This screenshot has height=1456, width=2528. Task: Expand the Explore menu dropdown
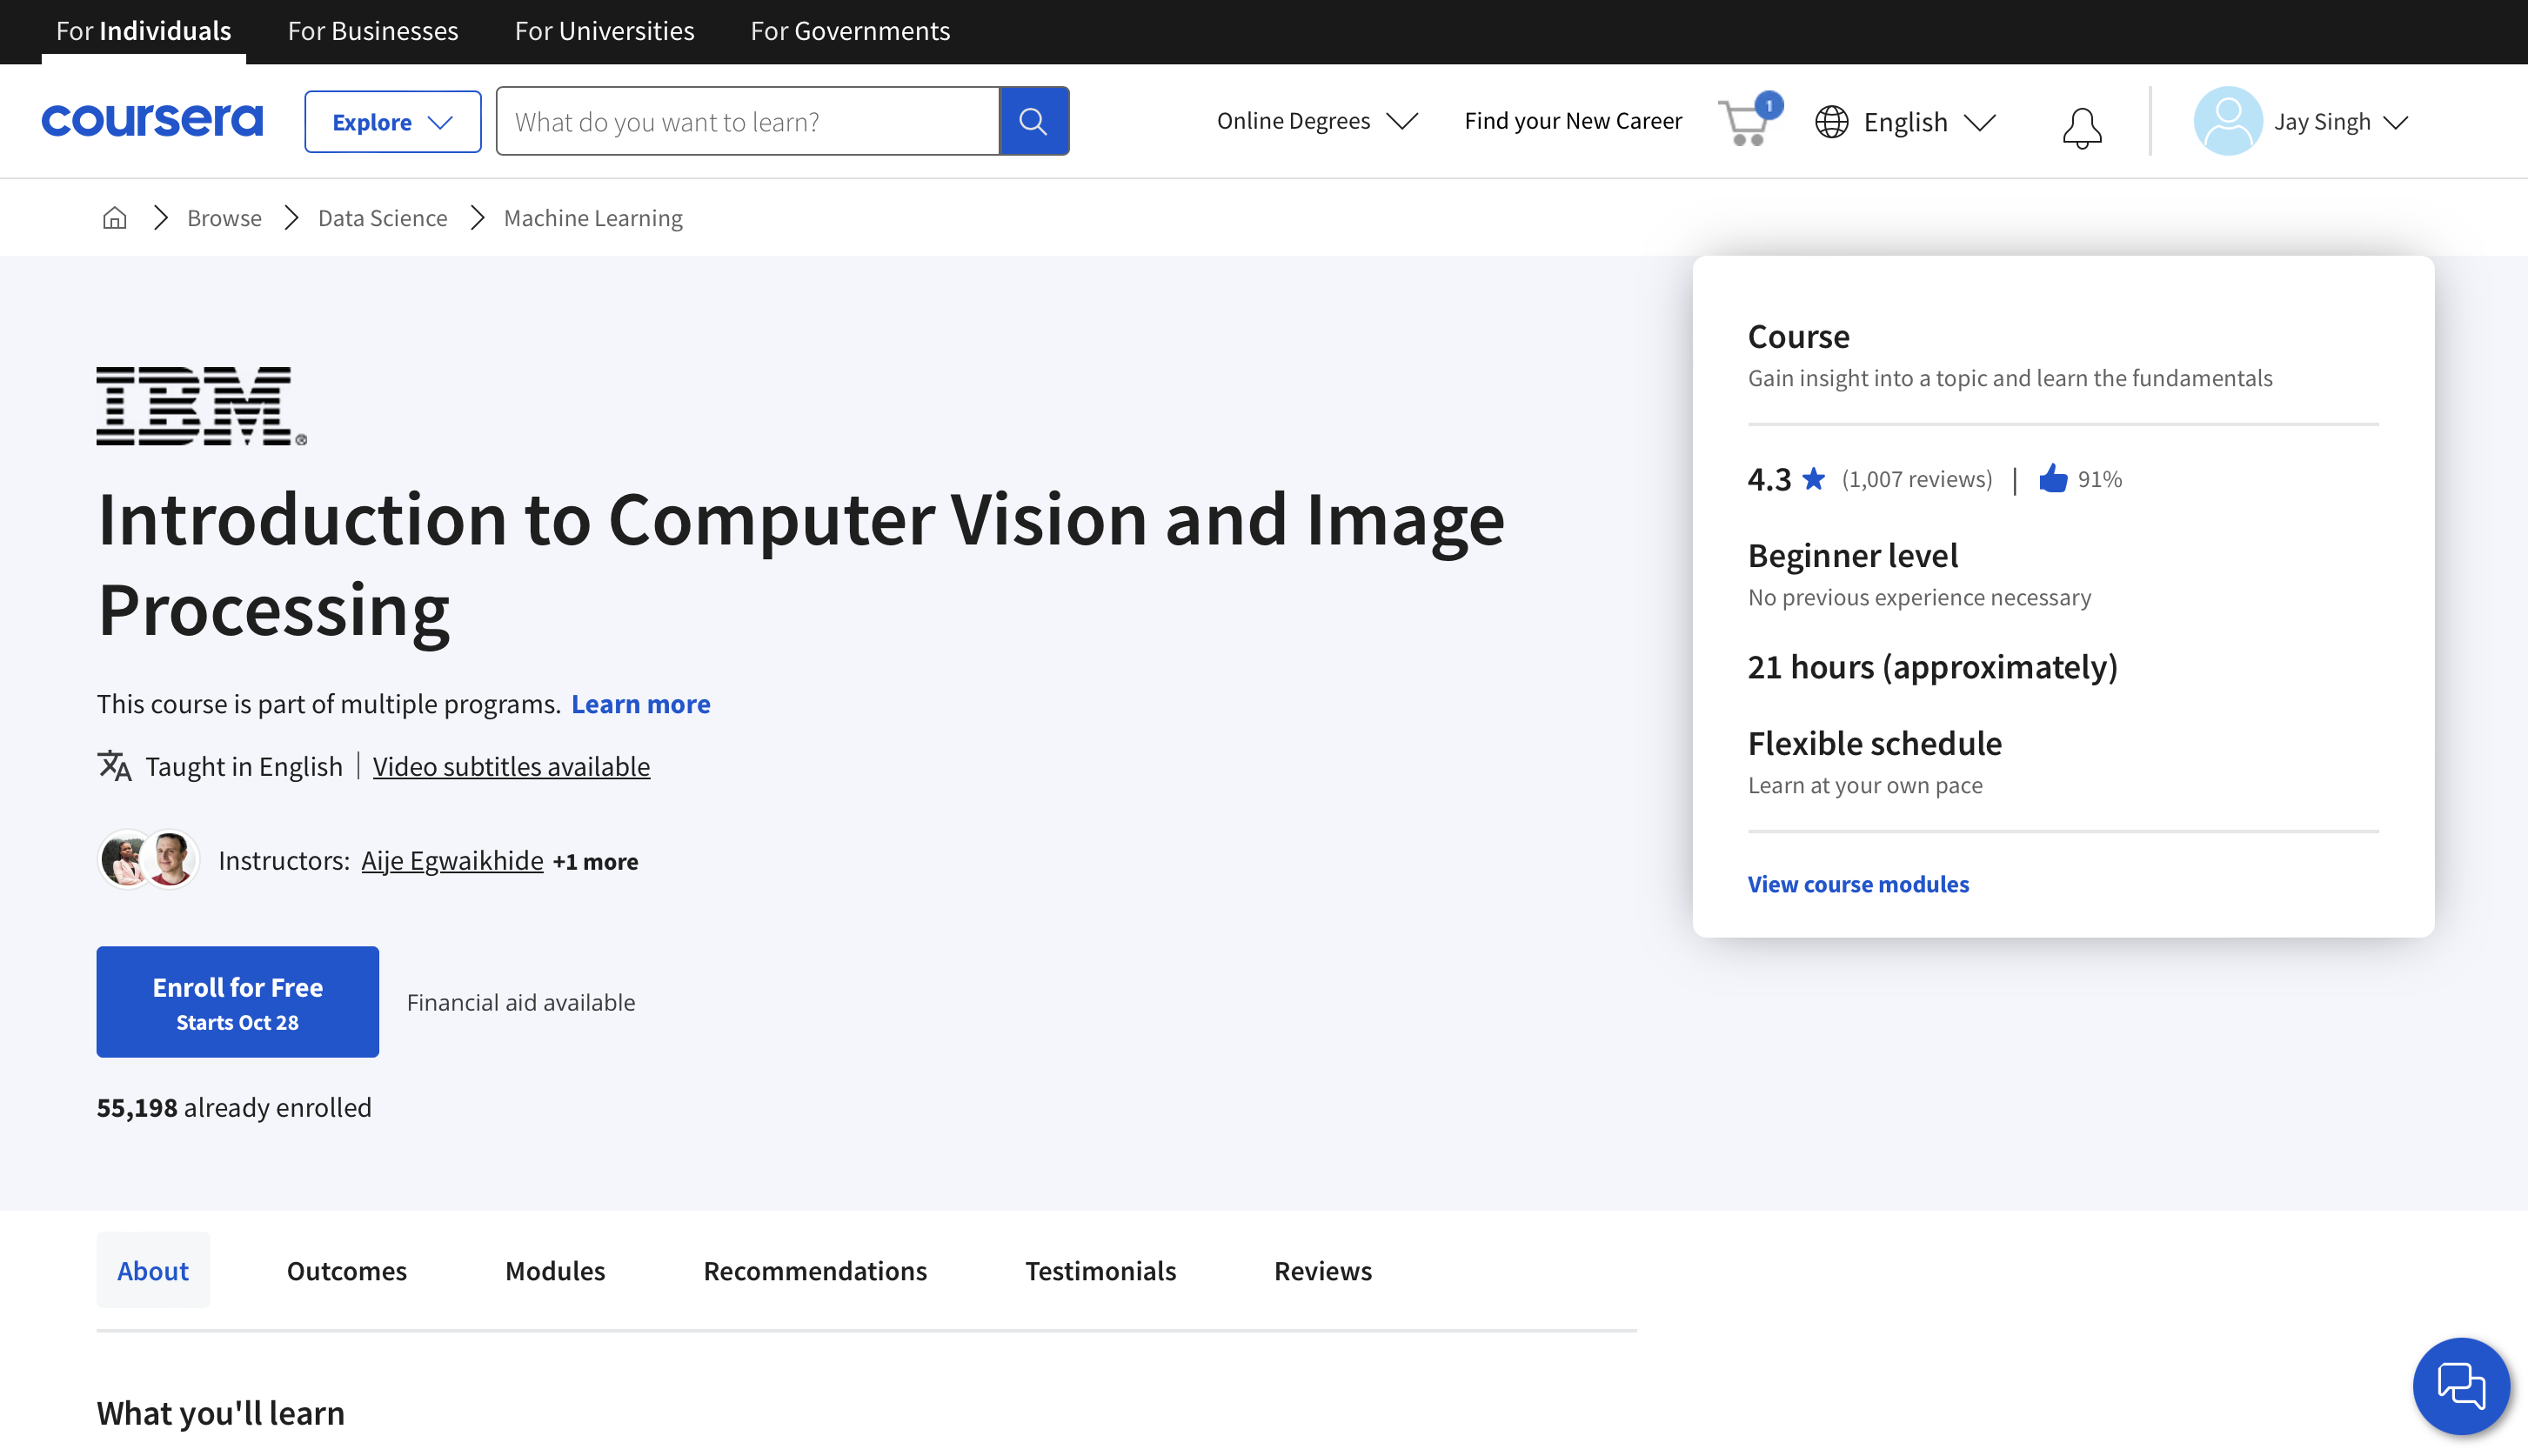point(392,120)
